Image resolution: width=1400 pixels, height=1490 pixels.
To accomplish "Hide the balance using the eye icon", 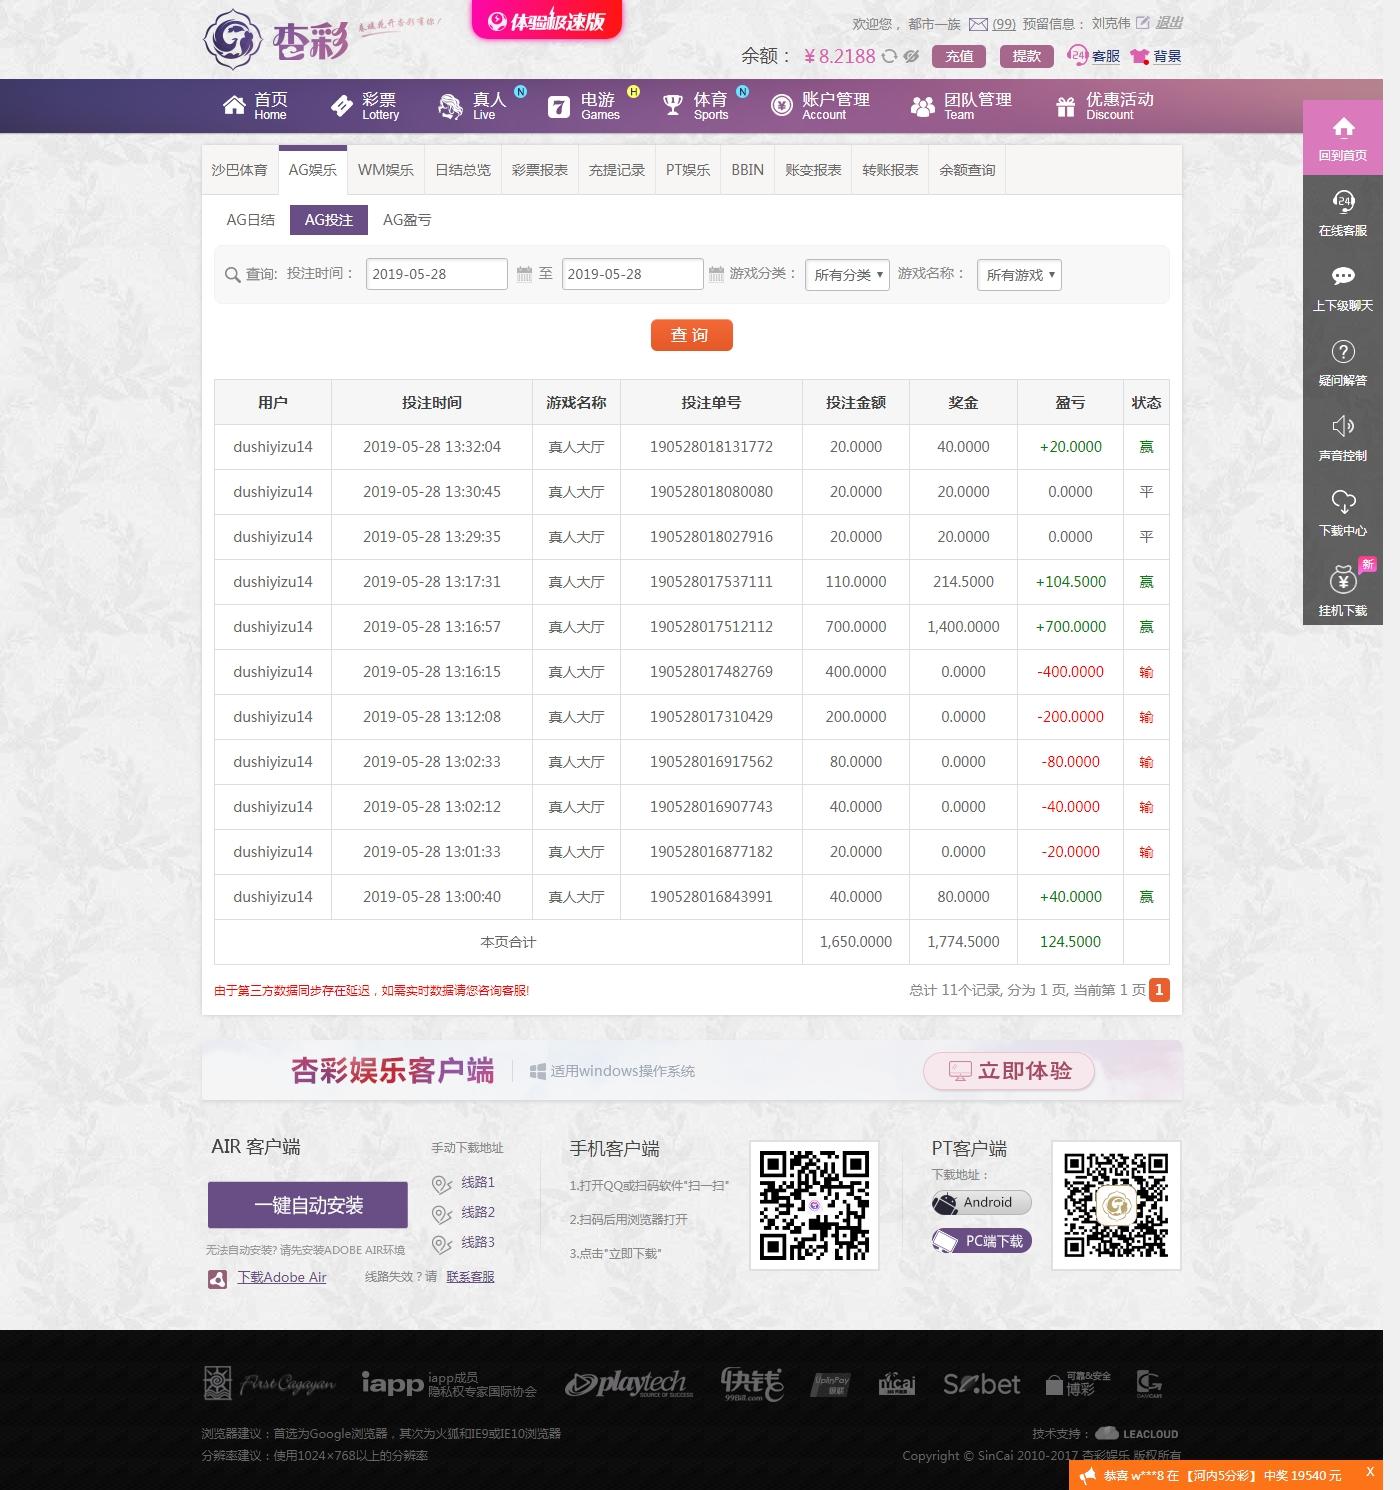I will click(x=911, y=56).
